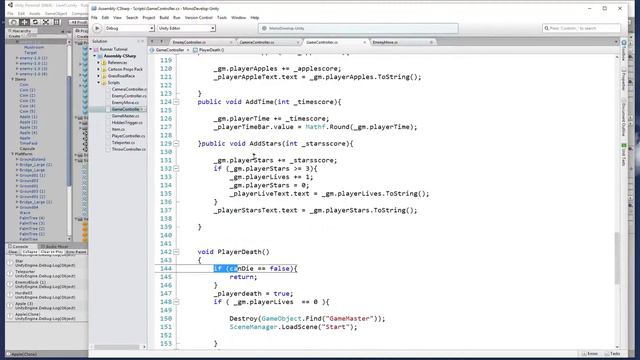640x360 pixels.
Task: Open GameMaster.cs in the Solution tree
Action: tap(125, 116)
